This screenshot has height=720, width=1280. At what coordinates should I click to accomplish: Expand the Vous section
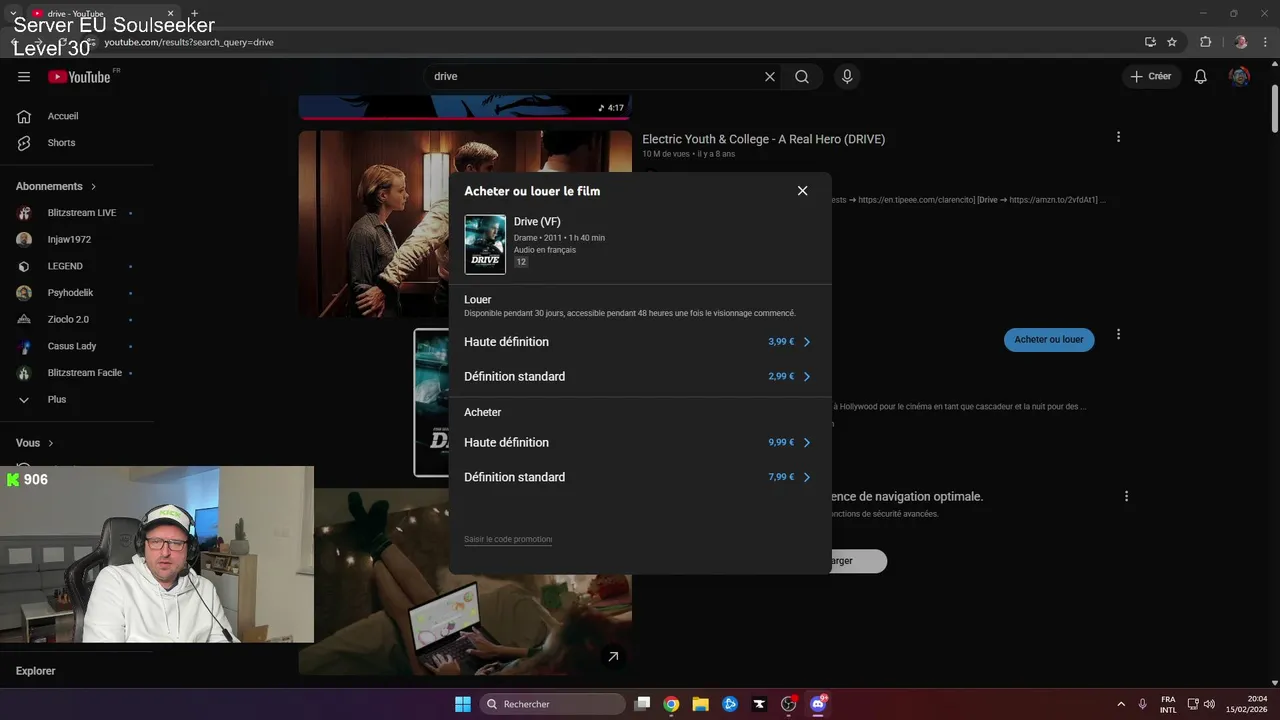pyautogui.click(x=35, y=443)
